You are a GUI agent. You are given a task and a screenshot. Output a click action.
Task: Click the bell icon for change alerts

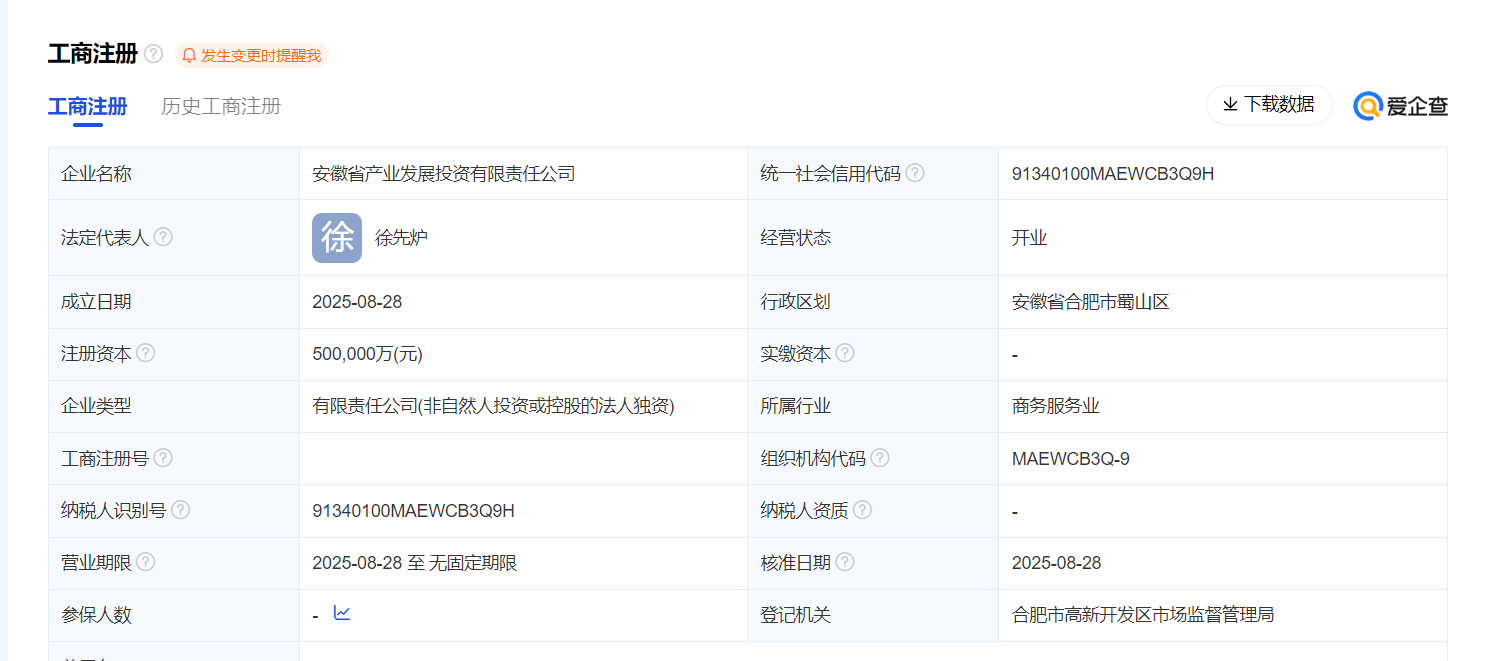[189, 56]
